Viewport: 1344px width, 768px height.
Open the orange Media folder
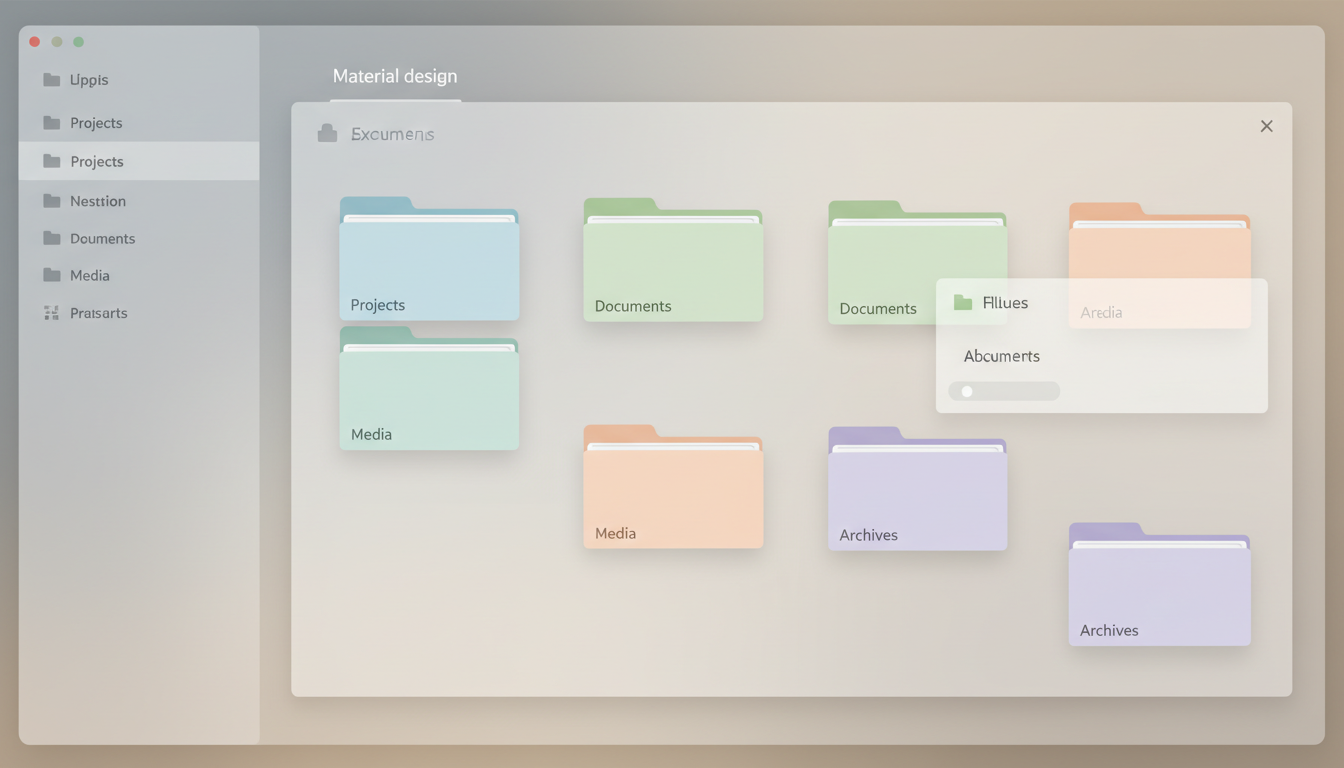pos(672,487)
